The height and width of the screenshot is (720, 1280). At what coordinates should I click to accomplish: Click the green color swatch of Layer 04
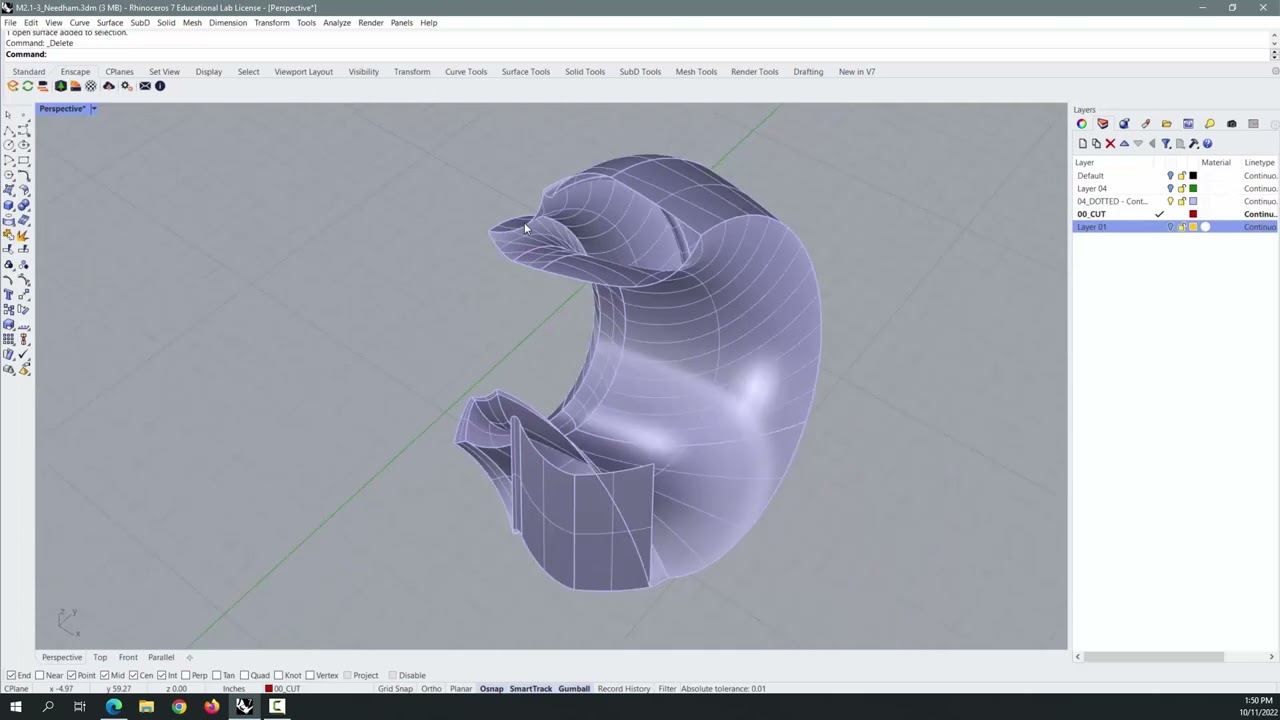tap(1193, 188)
